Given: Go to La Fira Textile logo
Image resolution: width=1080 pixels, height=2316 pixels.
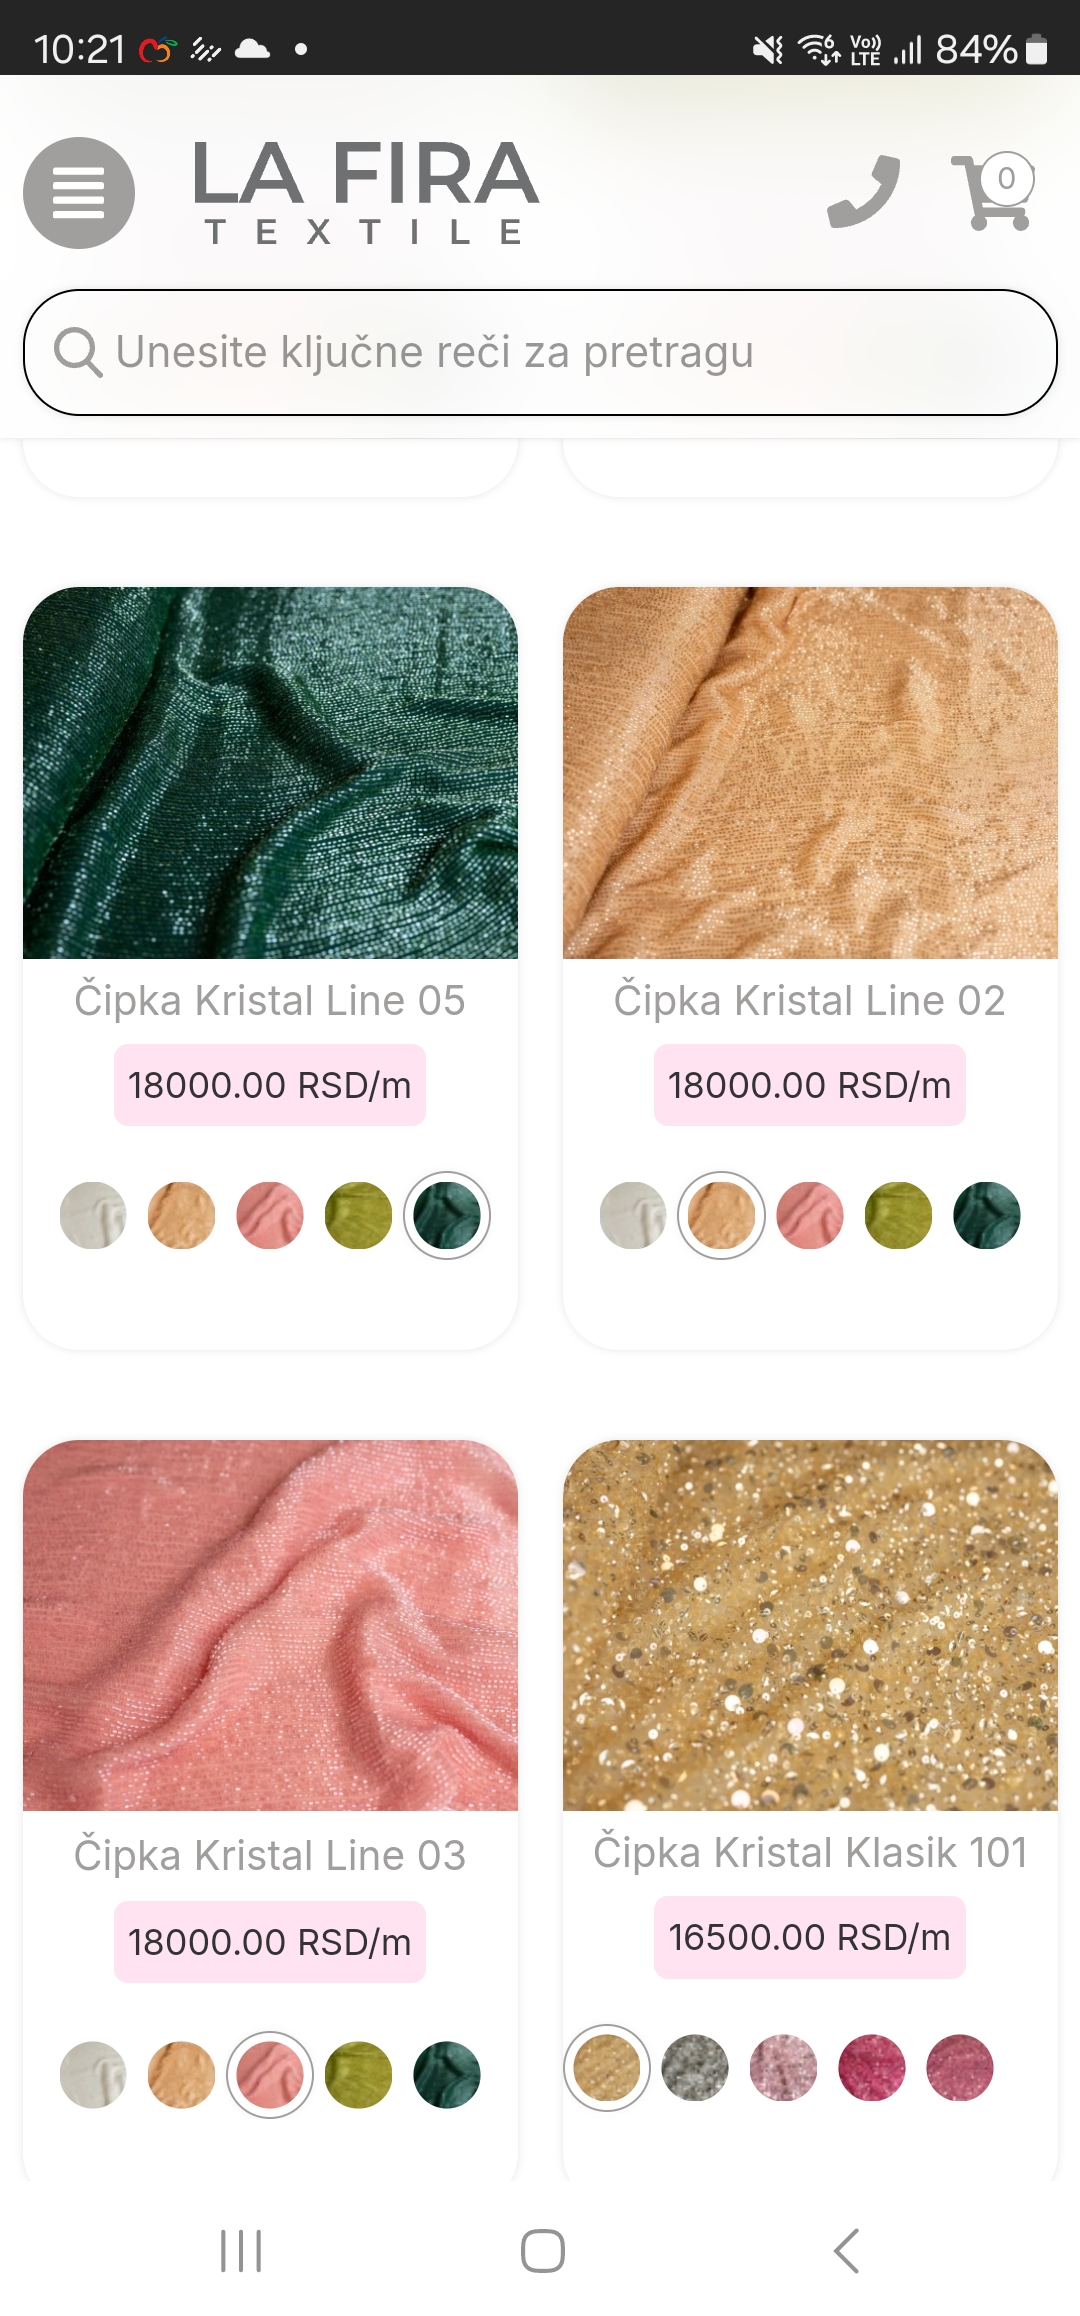Looking at the screenshot, I should point(366,193).
